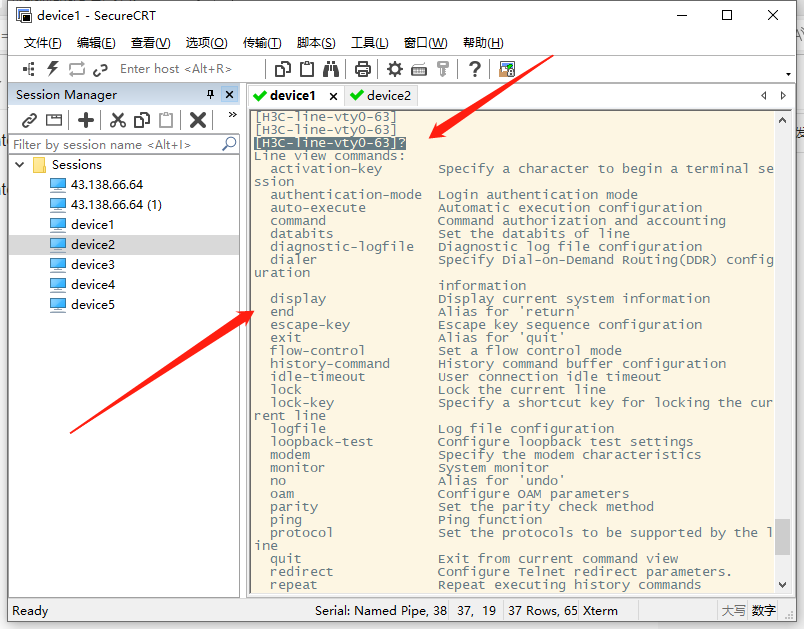
Task: Click the '37 Rows, 65' status entry
Action: (542, 611)
